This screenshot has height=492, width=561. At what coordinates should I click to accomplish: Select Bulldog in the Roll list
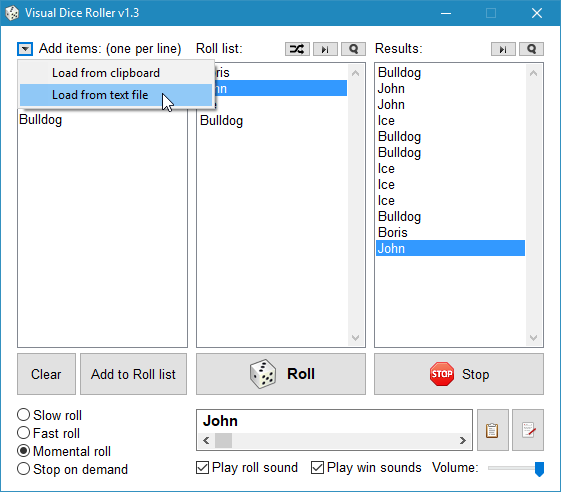(272, 121)
